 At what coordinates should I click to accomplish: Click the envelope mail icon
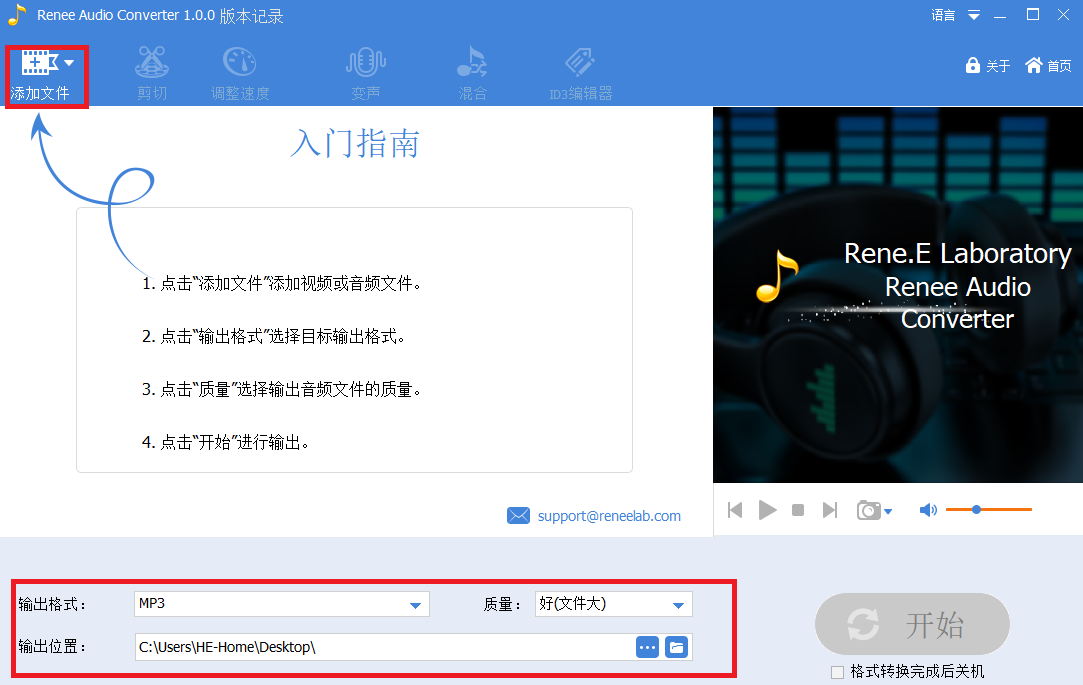(x=518, y=516)
